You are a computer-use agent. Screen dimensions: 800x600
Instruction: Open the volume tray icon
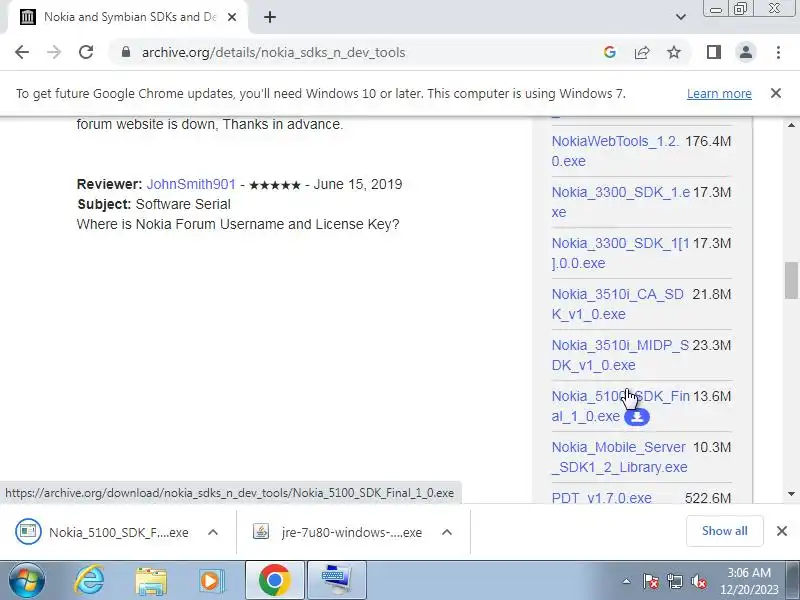coord(698,581)
